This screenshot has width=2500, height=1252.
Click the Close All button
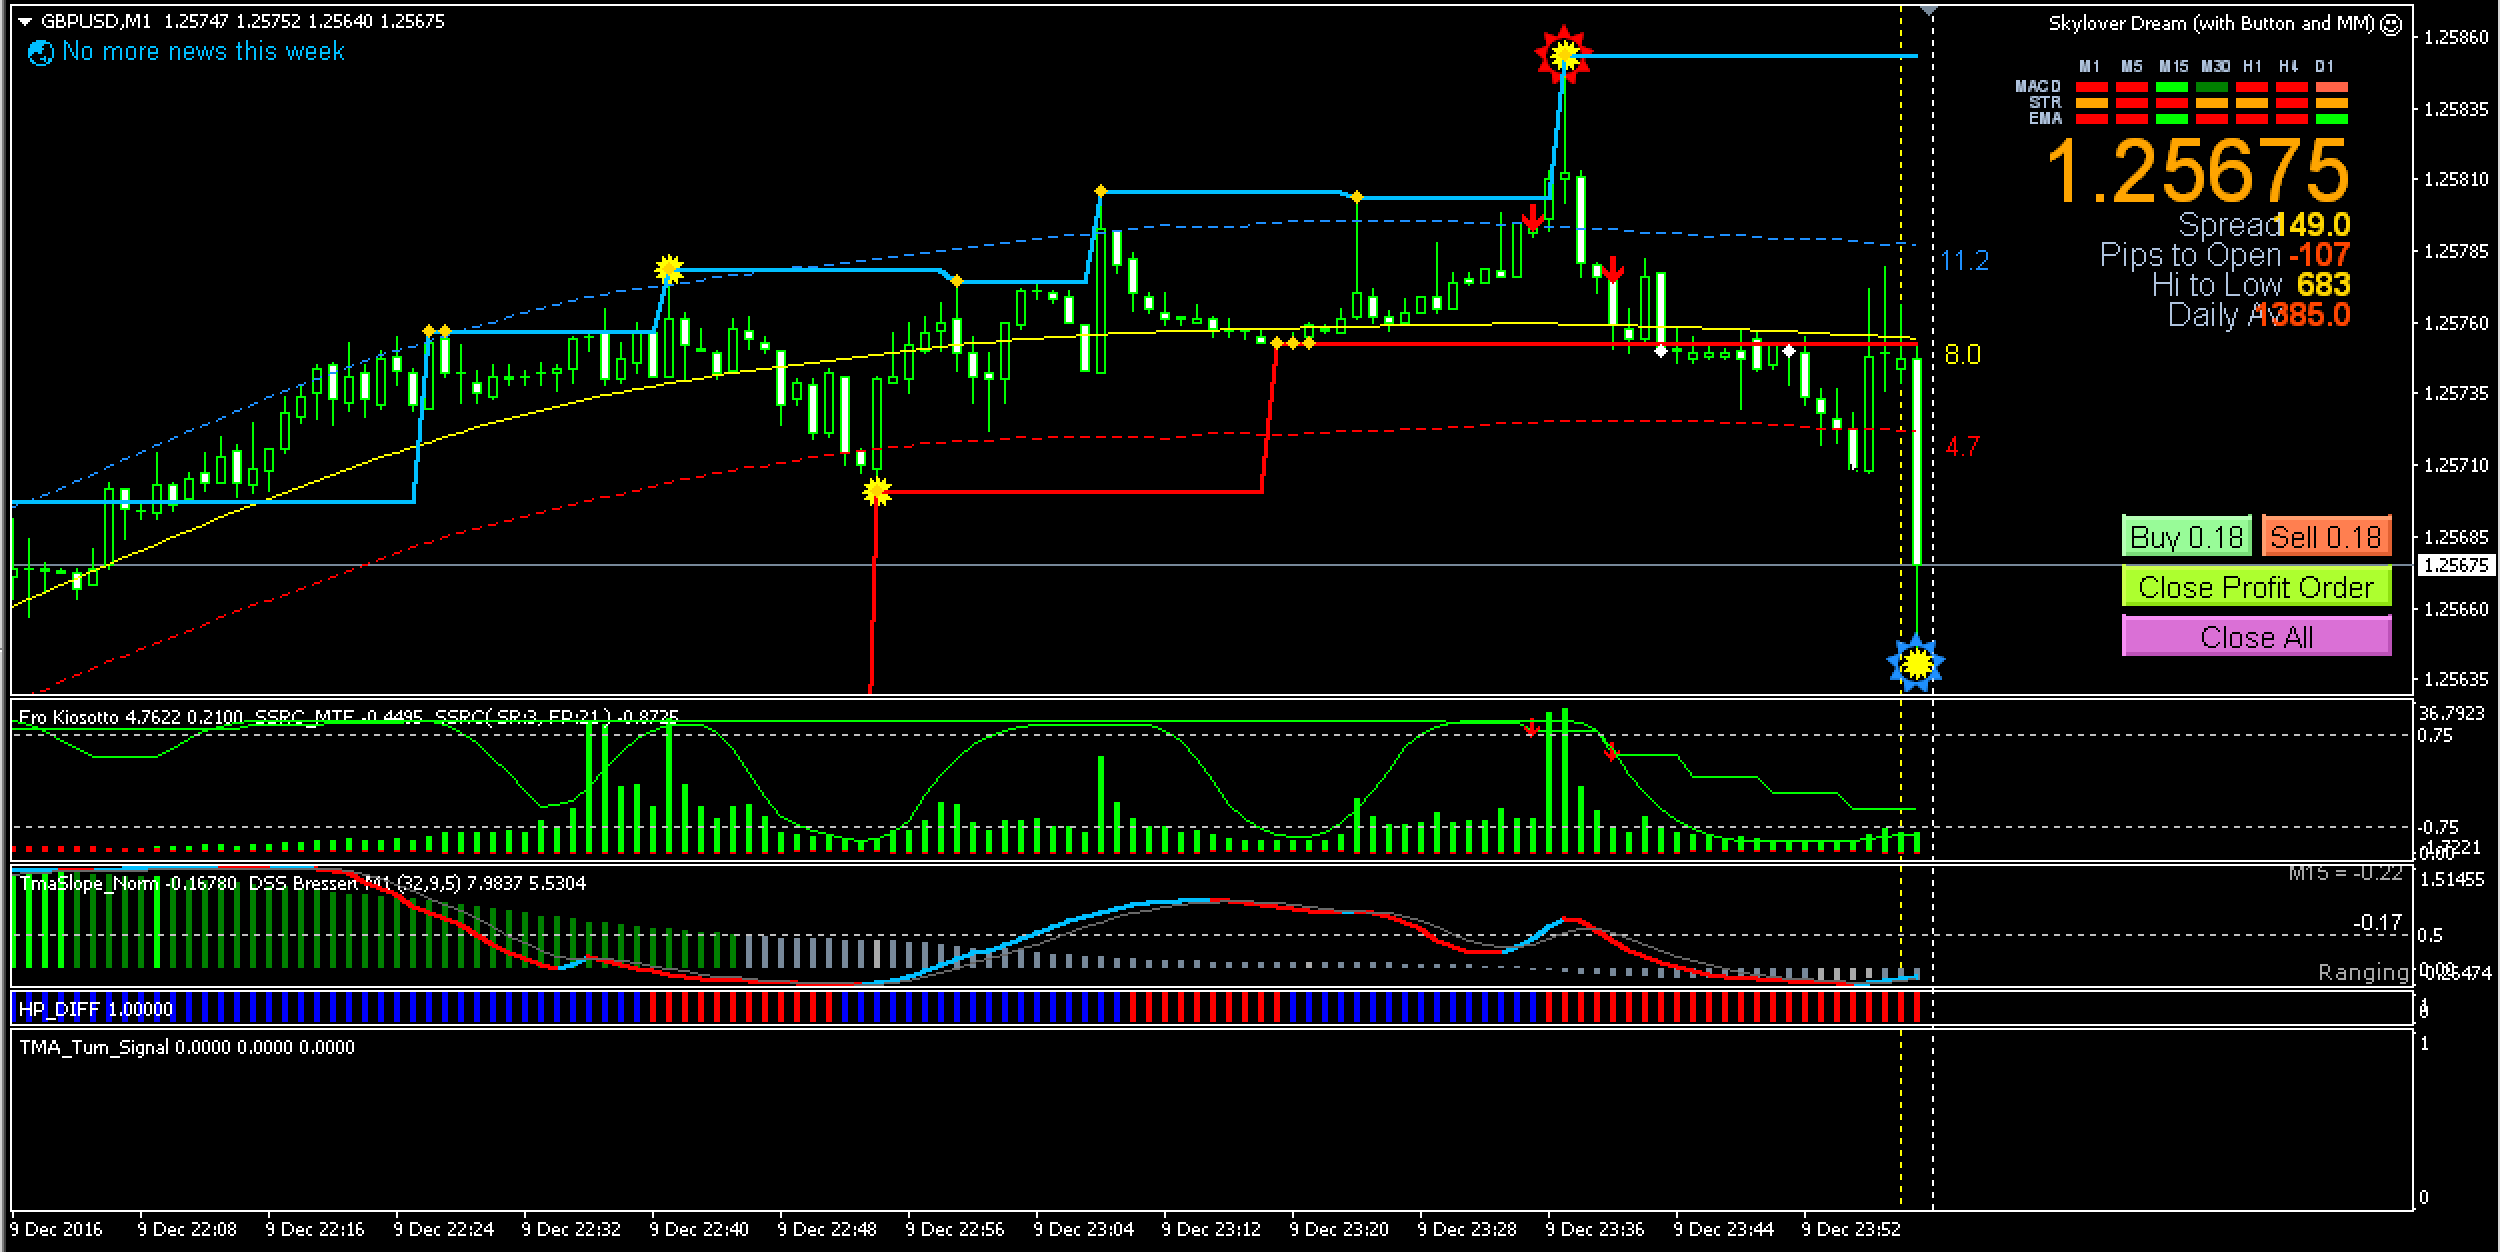(x=2256, y=637)
